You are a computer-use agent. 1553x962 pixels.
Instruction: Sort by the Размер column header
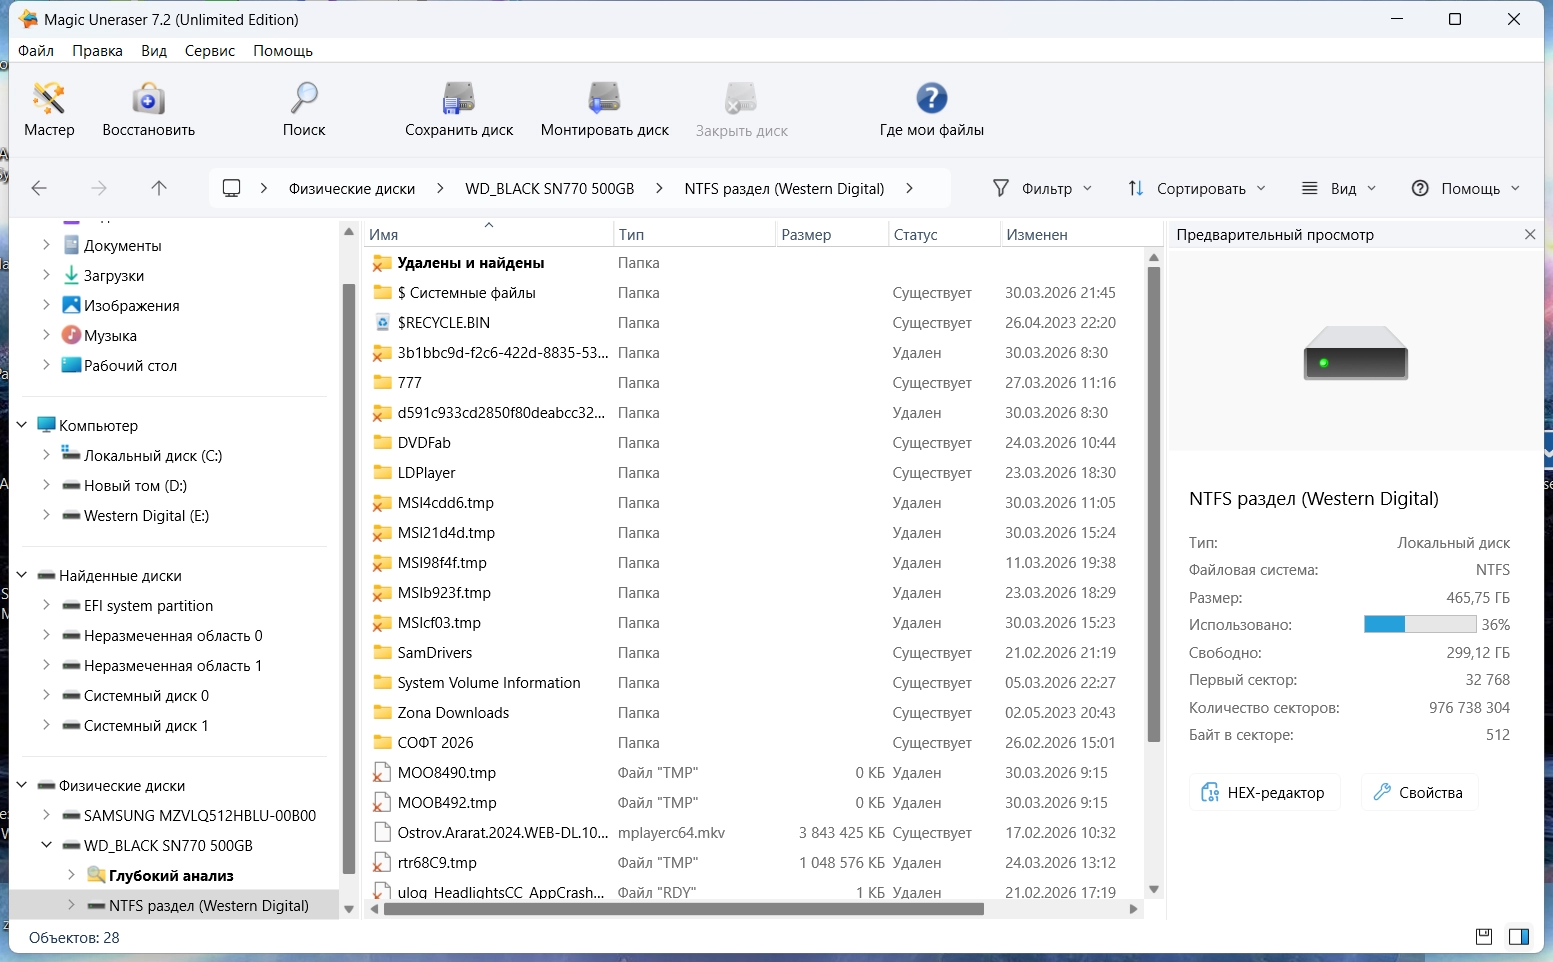tap(832, 234)
